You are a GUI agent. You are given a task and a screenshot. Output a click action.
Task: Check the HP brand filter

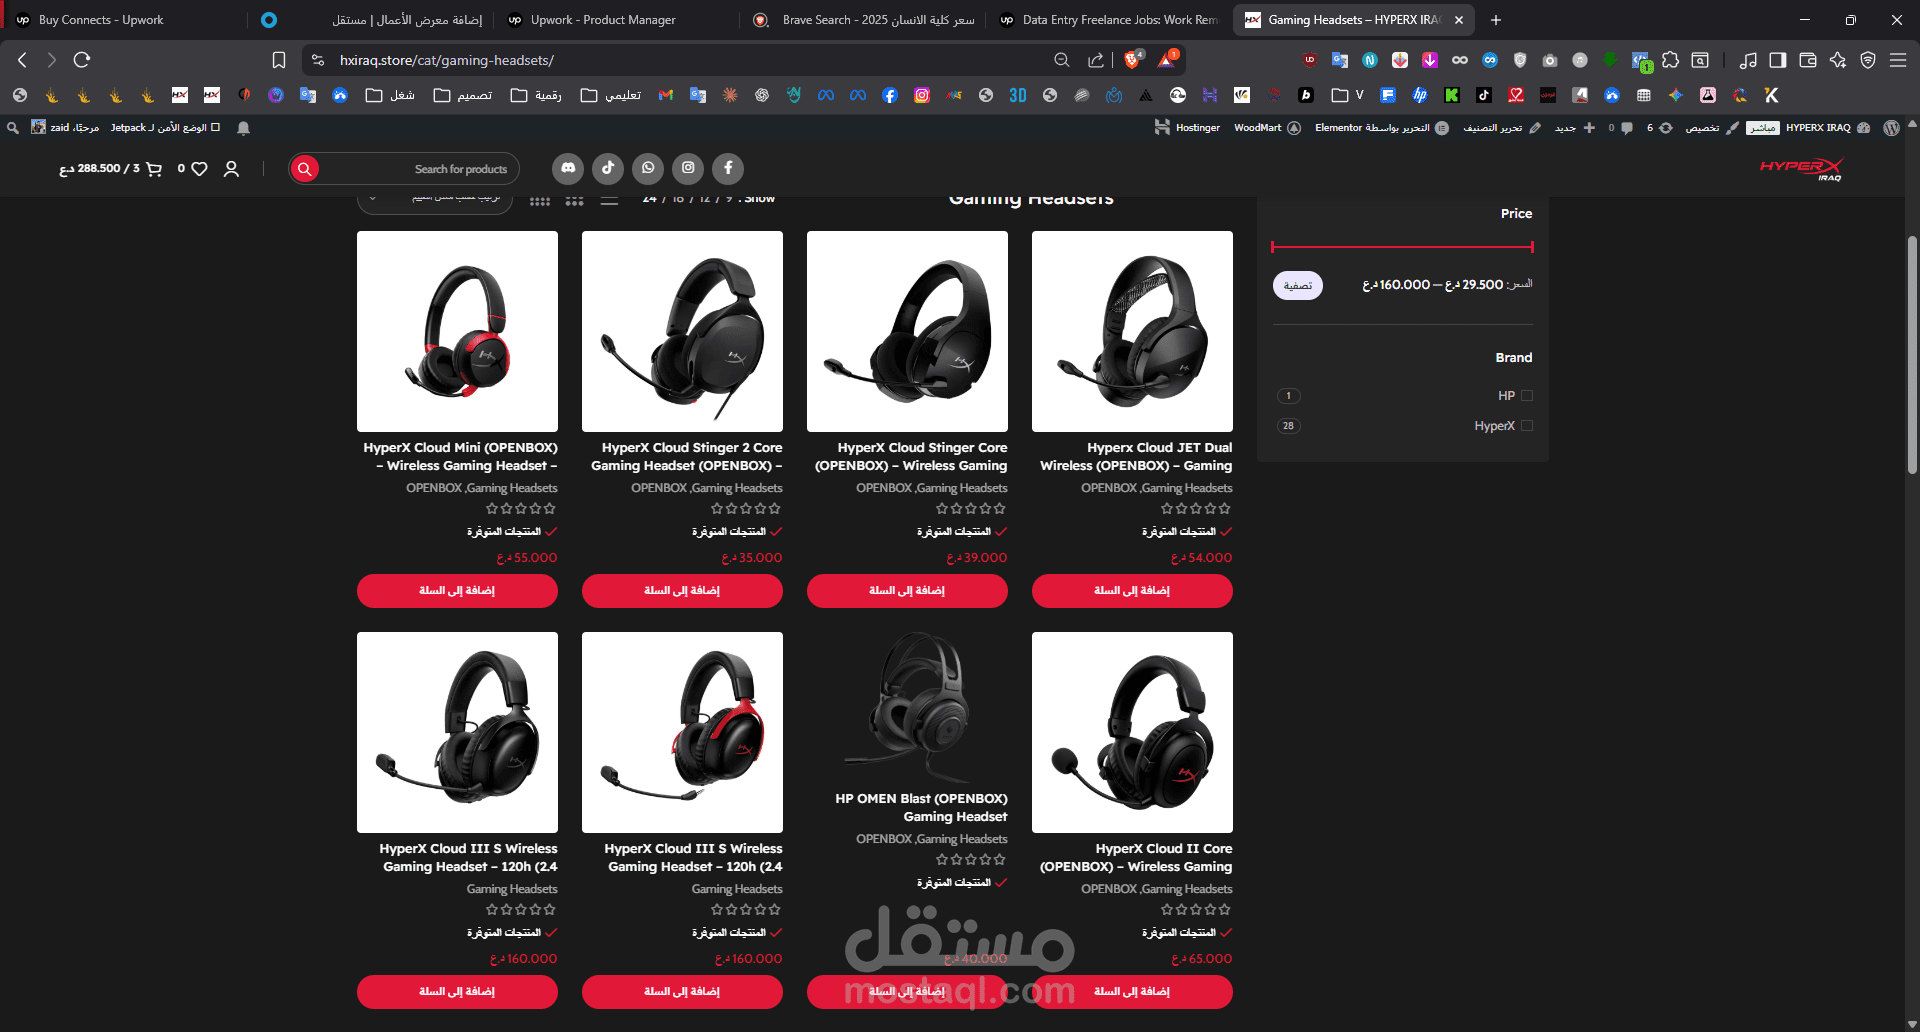(x=1527, y=396)
